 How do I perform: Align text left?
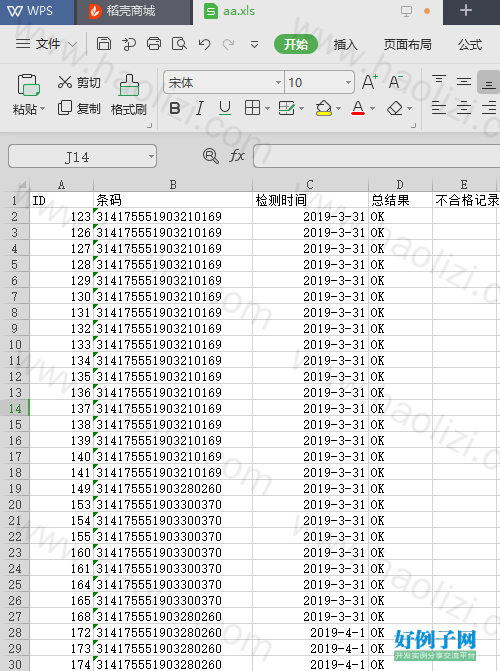(x=439, y=108)
